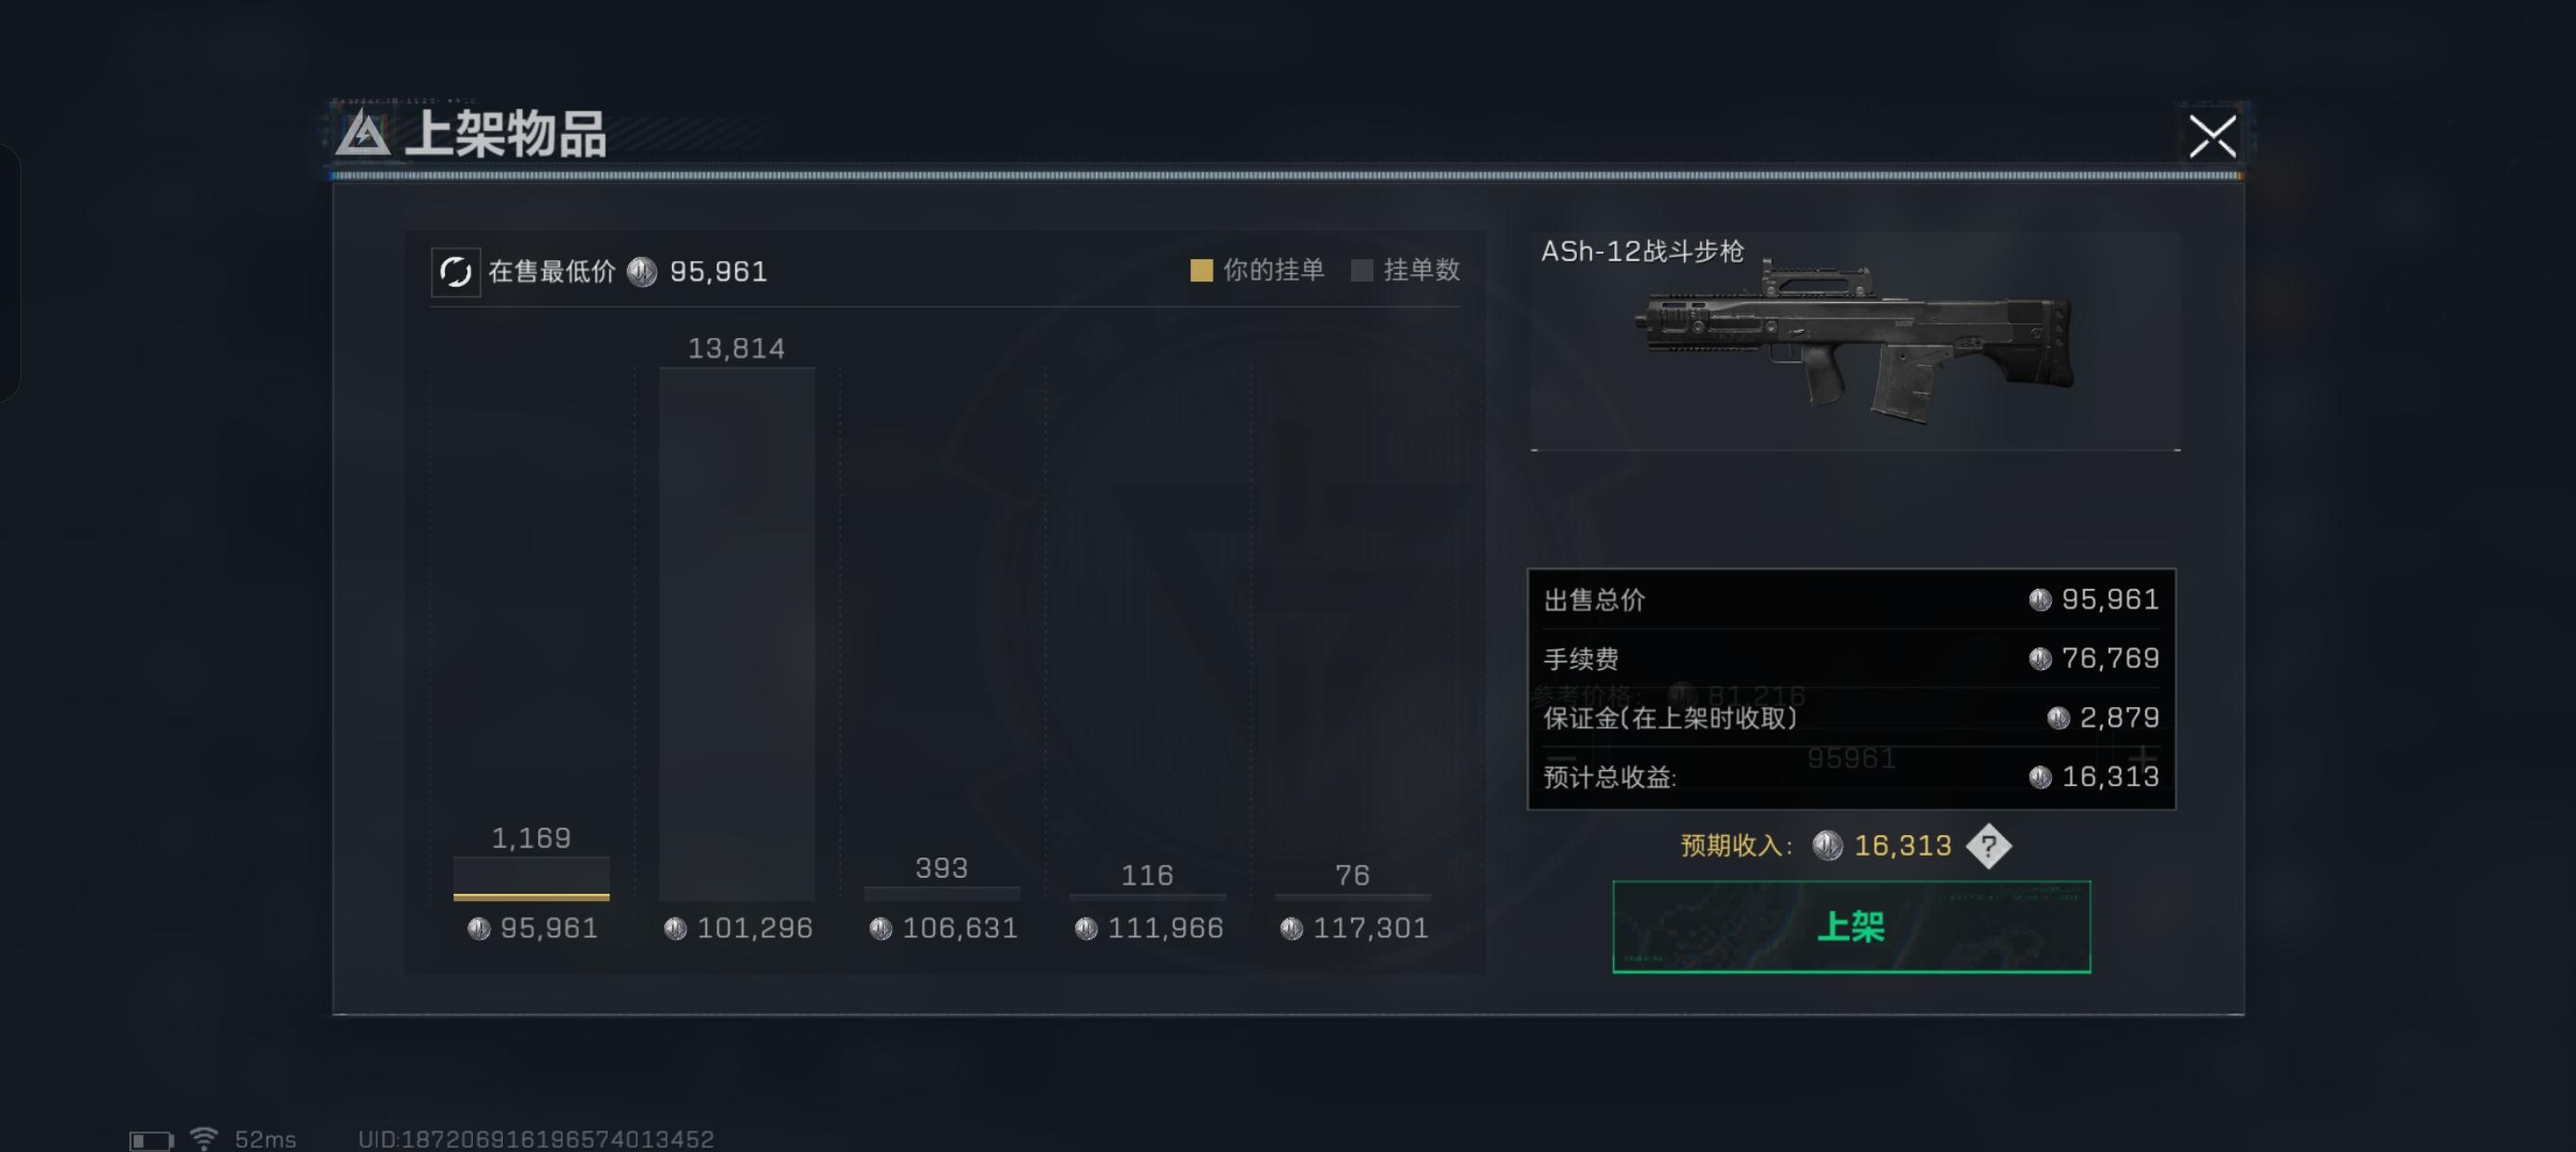Click the coin icon beside 预期收入
2576x1152 pixels.
coord(1827,846)
